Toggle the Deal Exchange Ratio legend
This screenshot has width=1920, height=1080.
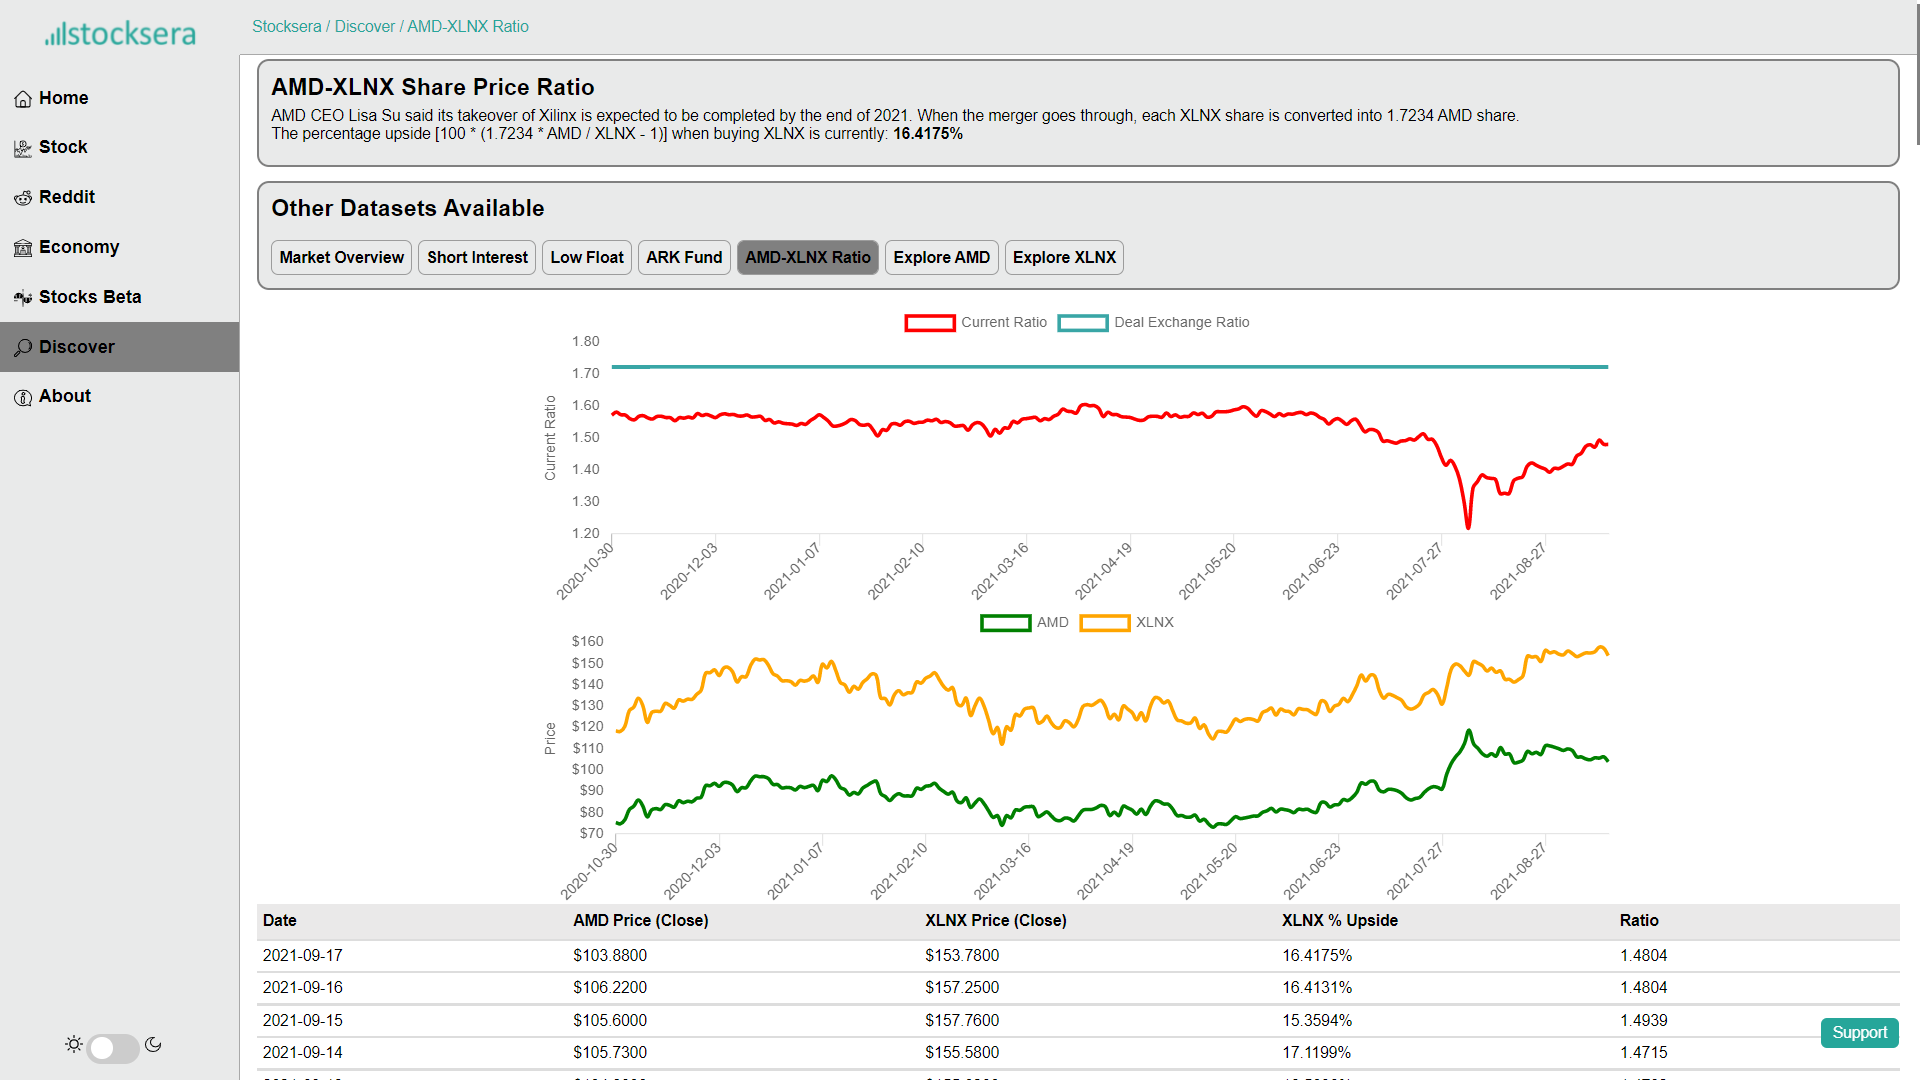coord(1082,323)
